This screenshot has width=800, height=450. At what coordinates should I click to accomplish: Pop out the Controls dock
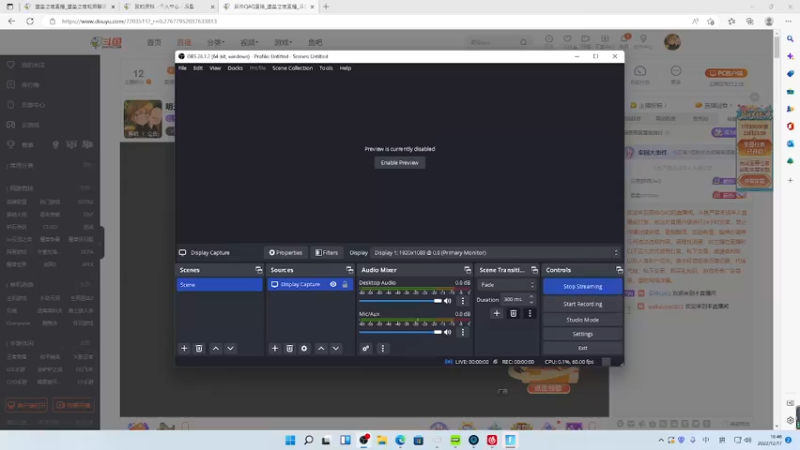619,270
